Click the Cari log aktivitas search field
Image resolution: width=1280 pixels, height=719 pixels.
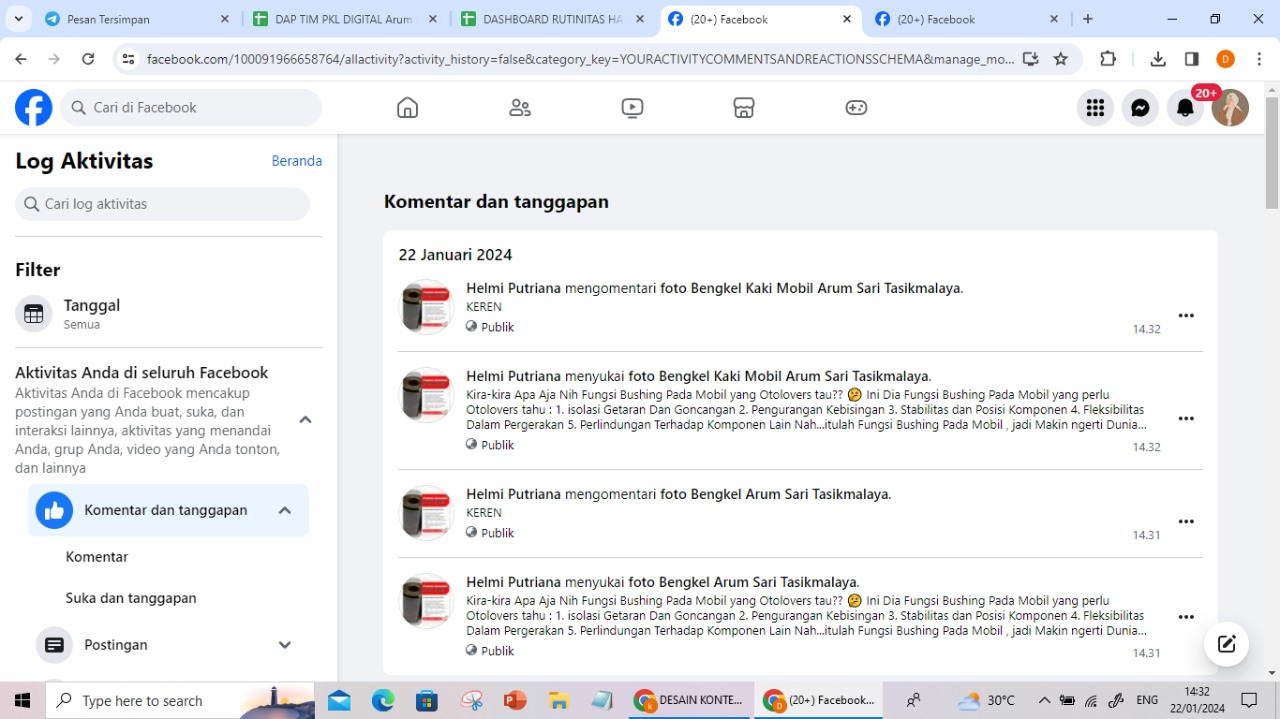163,204
